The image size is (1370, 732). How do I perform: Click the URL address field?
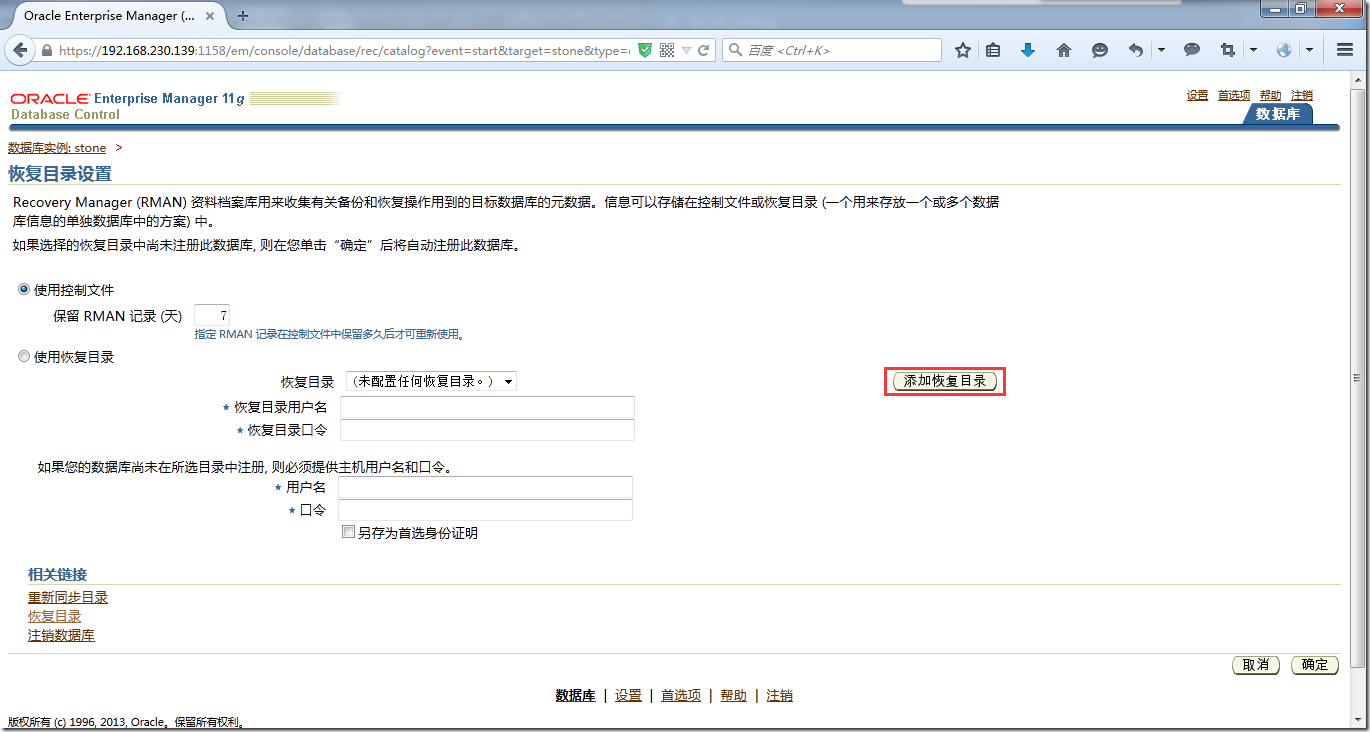tap(343, 50)
